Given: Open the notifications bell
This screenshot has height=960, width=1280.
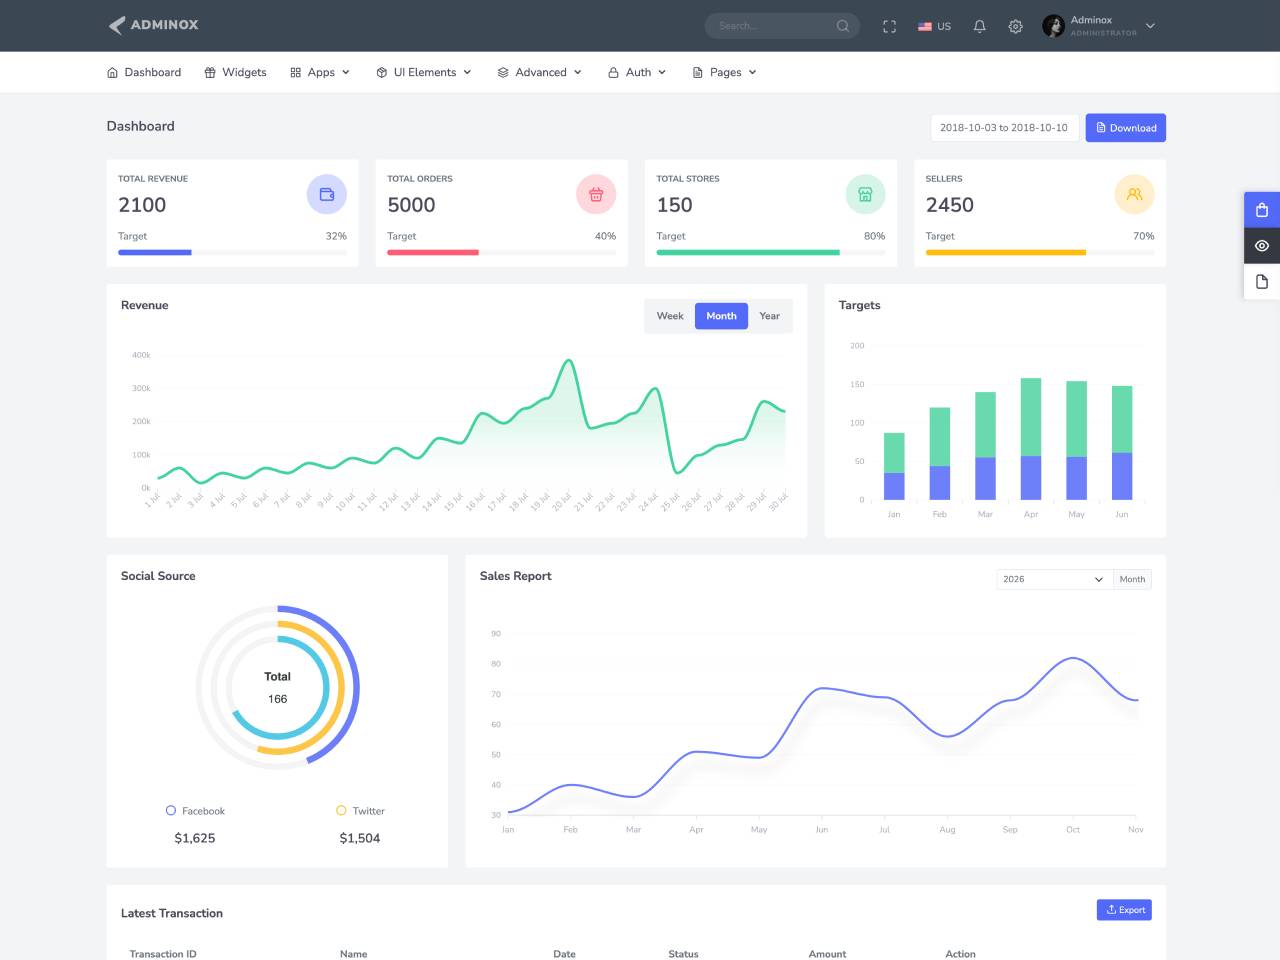Looking at the screenshot, I should 980,26.
